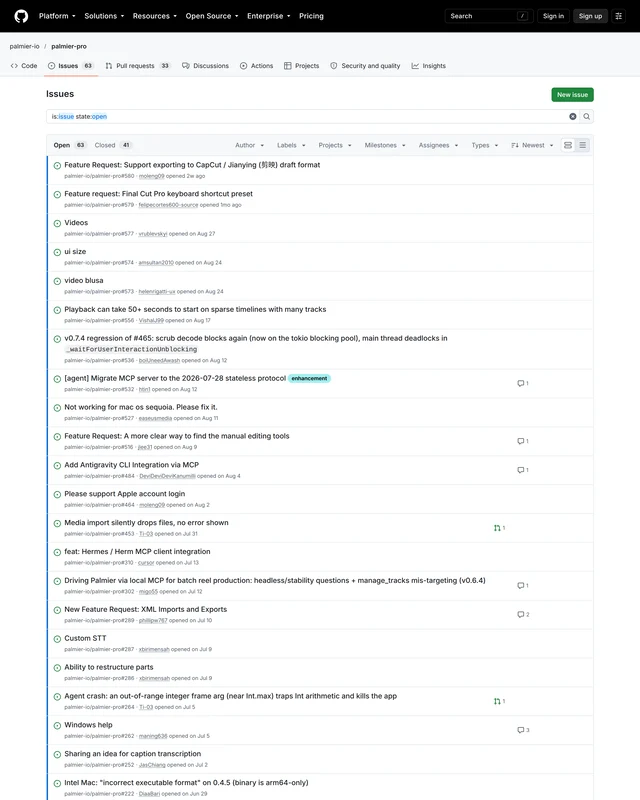Click the New issue button
Screen dimensions: 640x800
(572, 95)
